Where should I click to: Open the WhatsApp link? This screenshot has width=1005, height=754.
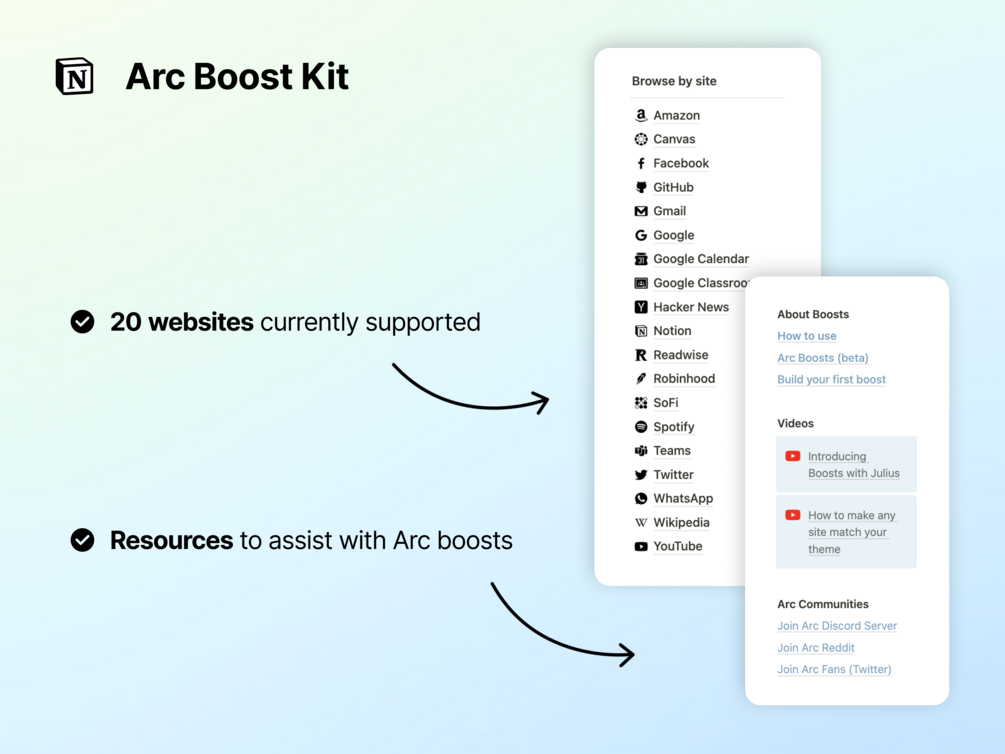683,499
